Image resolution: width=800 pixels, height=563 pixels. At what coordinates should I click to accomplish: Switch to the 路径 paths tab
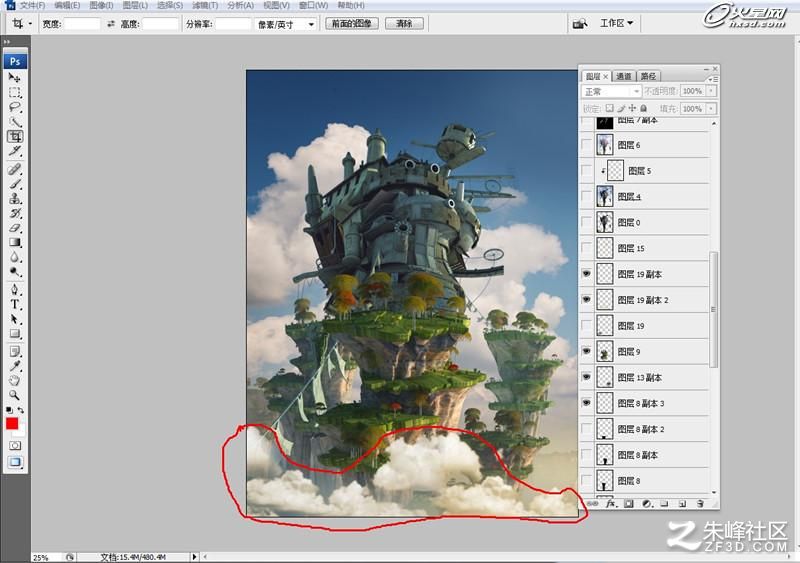click(648, 76)
